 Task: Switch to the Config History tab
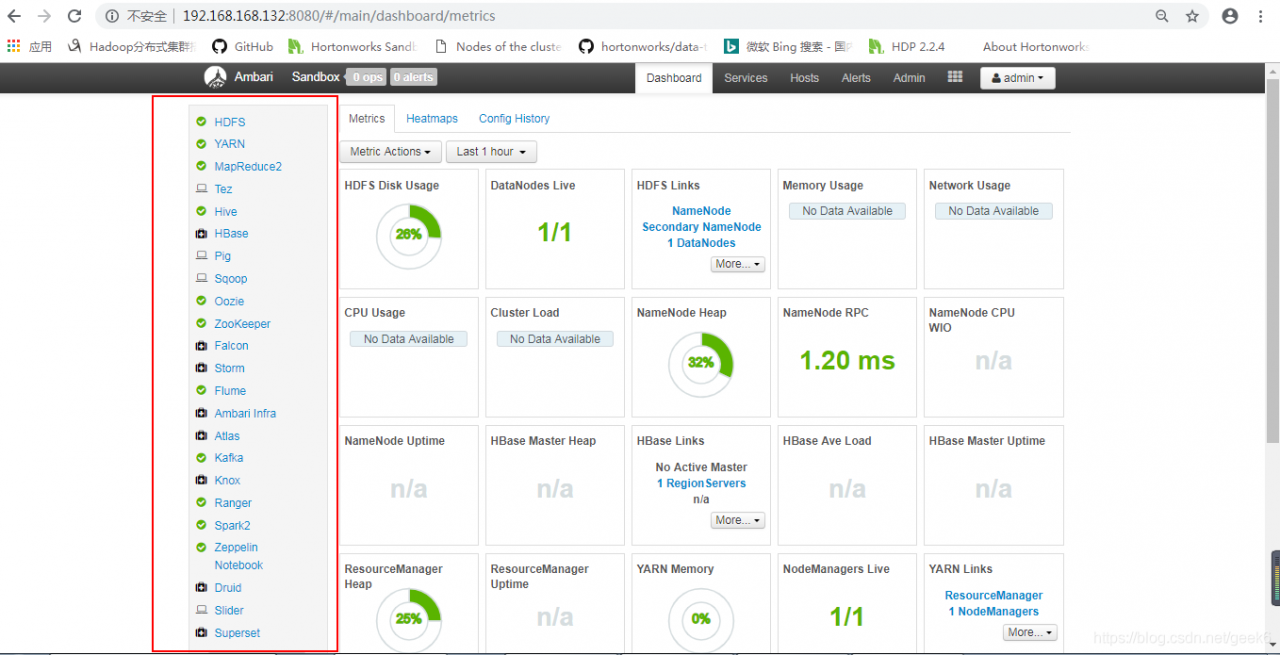click(514, 118)
